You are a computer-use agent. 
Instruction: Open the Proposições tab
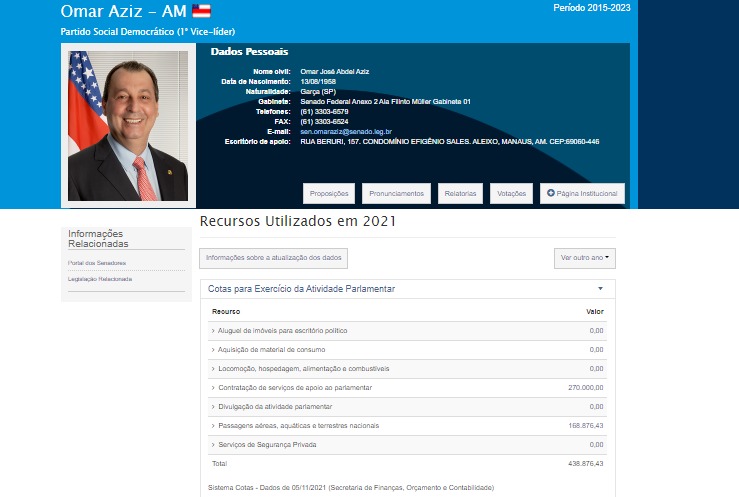point(329,193)
